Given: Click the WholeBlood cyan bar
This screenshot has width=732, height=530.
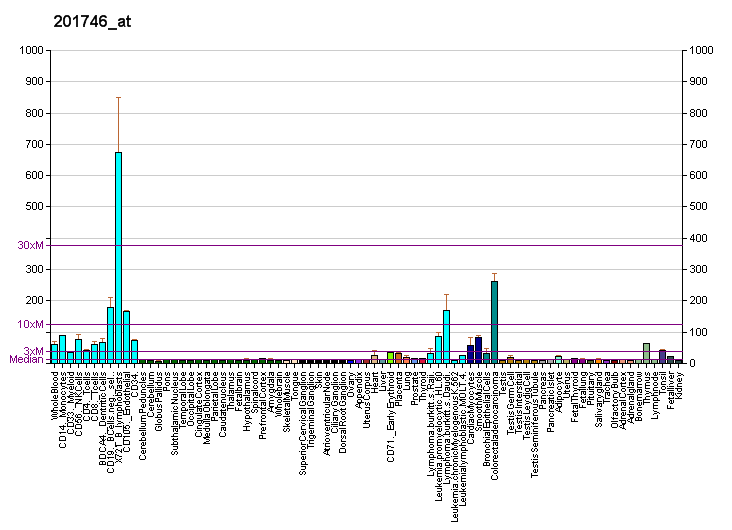Looking at the screenshot, I should [x=54, y=353].
